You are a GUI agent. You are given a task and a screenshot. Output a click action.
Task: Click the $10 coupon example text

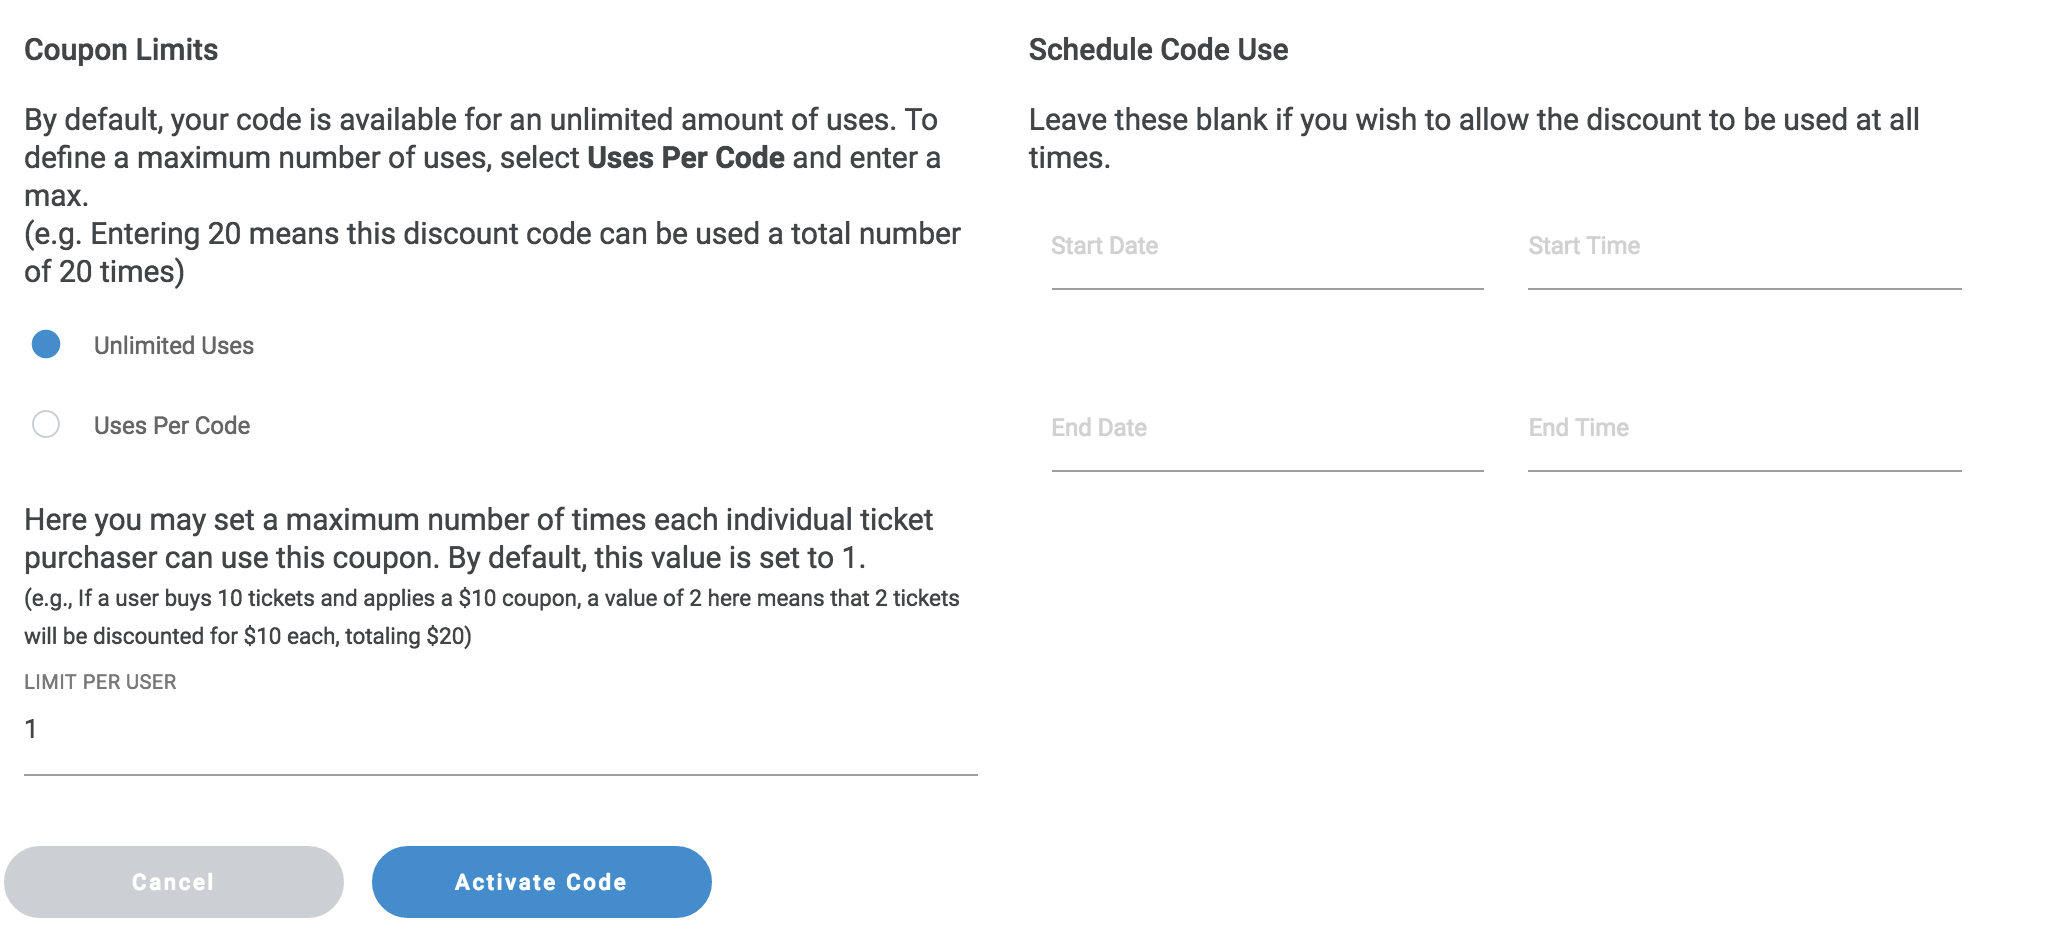coord(491,617)
